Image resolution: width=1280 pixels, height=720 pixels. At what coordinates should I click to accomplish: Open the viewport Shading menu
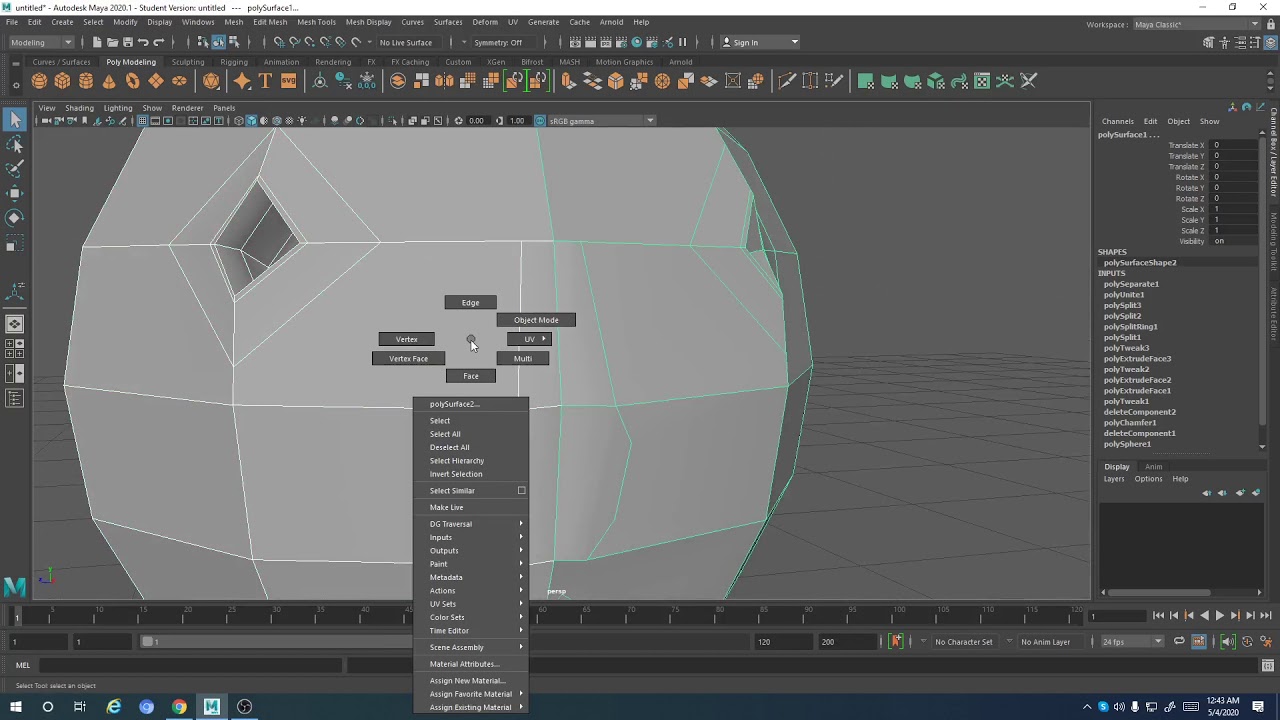pos(79,108)
